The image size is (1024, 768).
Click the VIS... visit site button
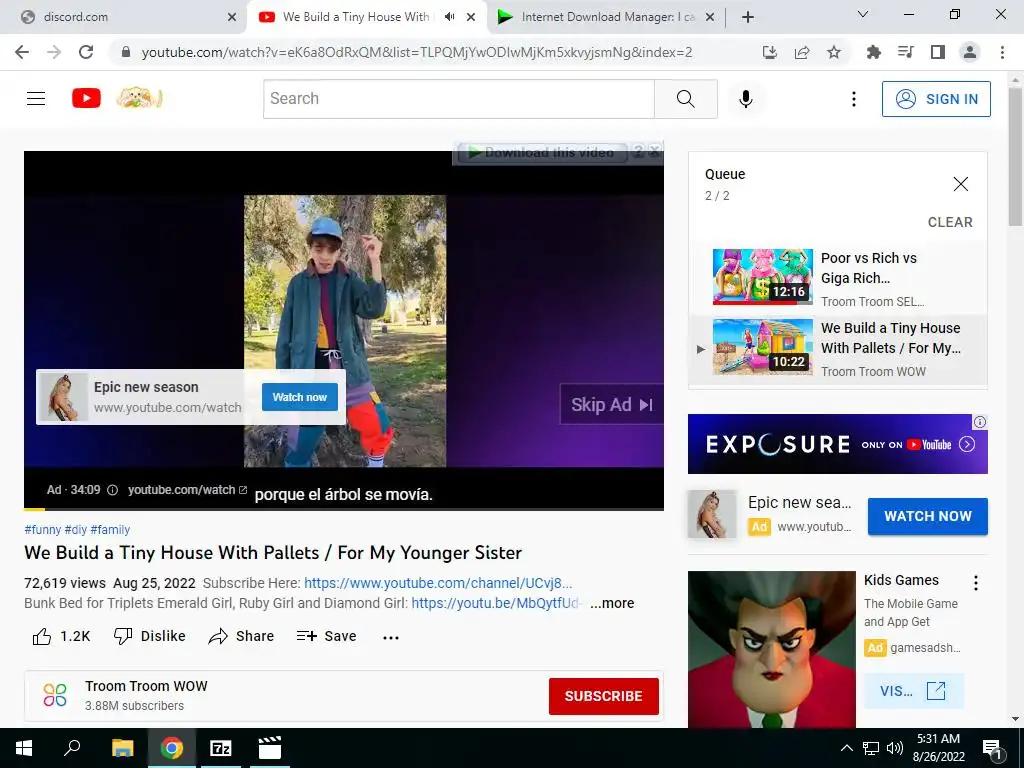coord(914,690)
